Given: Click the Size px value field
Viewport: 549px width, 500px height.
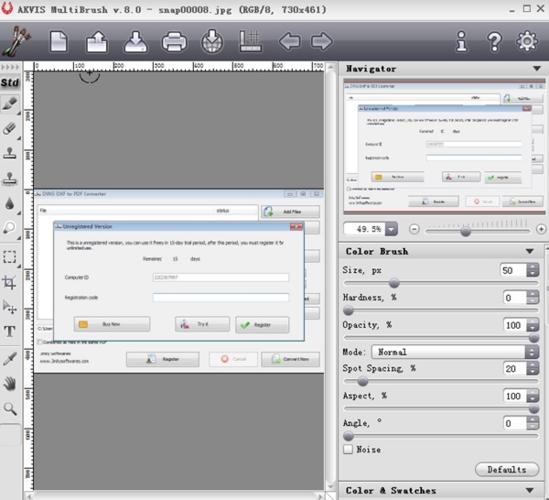Looking at the screenshot, I should coord(513,270).
